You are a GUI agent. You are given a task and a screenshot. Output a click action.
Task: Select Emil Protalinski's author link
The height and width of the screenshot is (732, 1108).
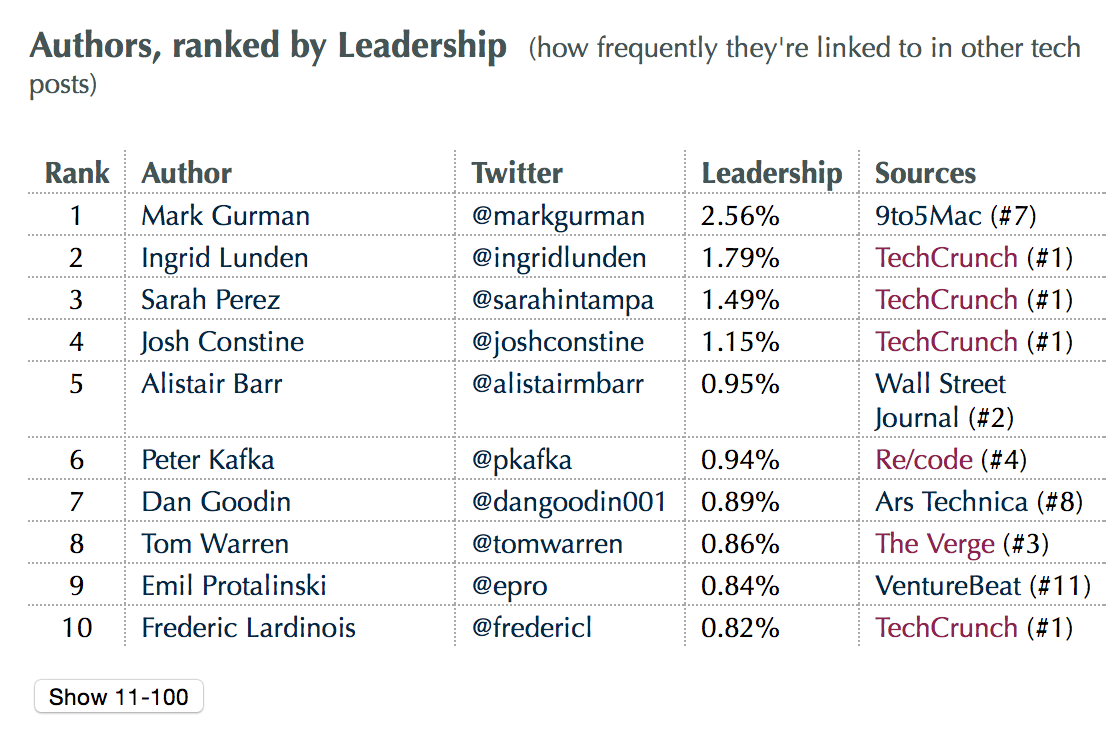[x=234, y=586]
